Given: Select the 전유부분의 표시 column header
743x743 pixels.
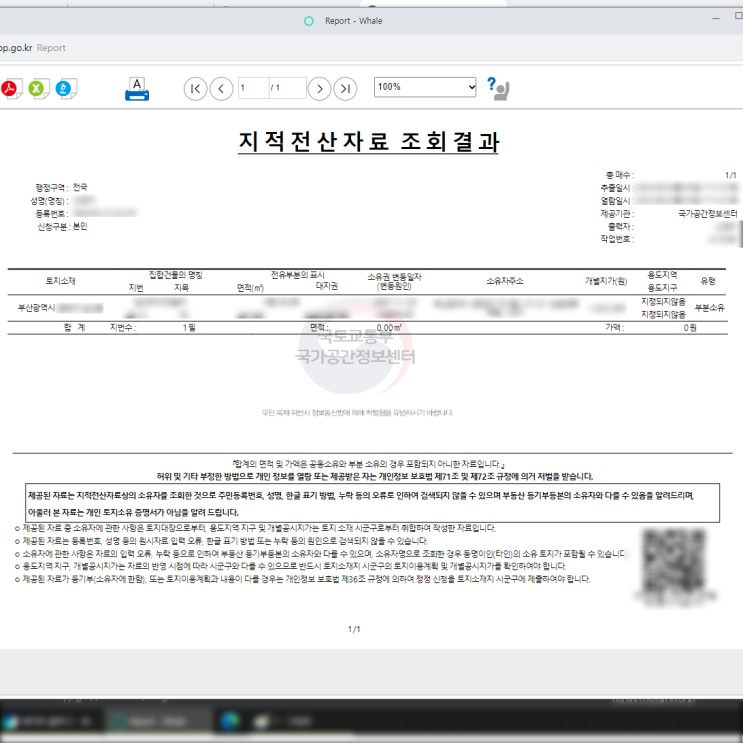Looking at the screenshot, I should [298, 275].
